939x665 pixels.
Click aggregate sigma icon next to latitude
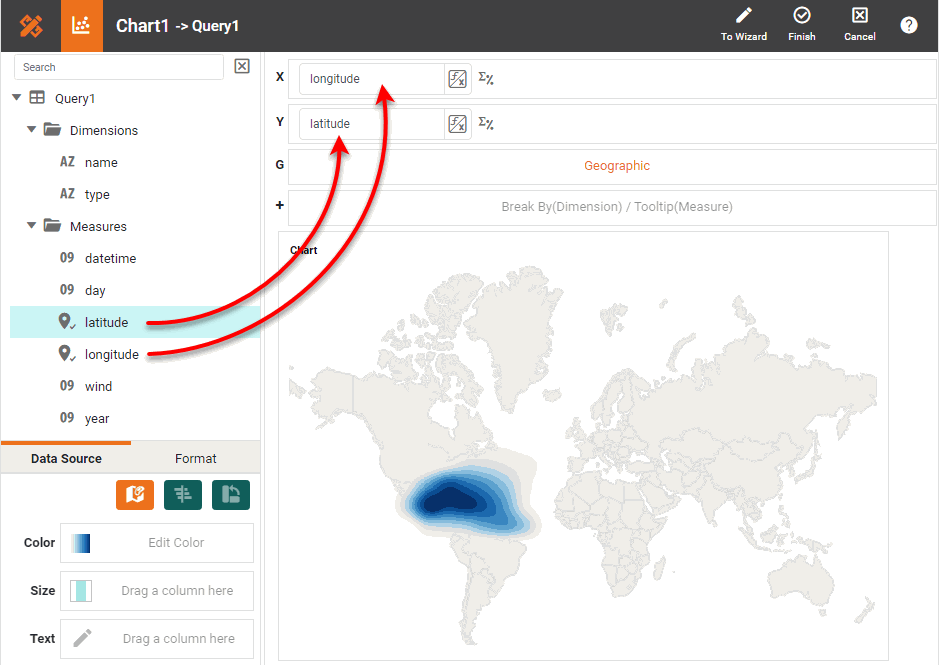coord(486,124)
